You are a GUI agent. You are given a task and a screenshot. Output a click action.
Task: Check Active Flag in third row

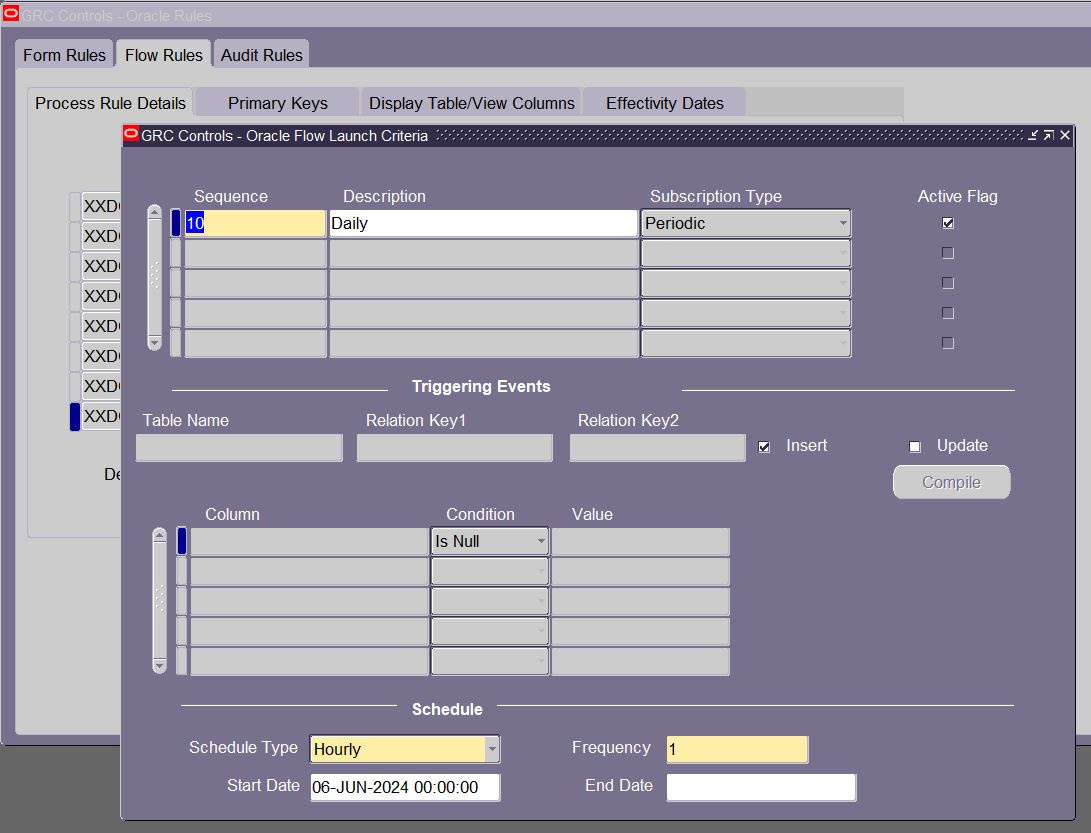(x=948, y=283)
